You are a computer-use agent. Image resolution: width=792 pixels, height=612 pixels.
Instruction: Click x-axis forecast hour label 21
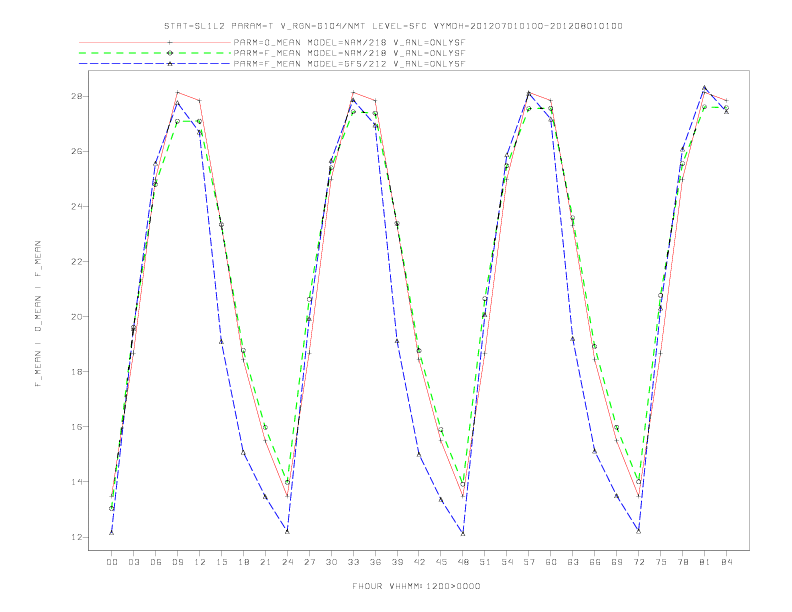(x=265, y=562)
